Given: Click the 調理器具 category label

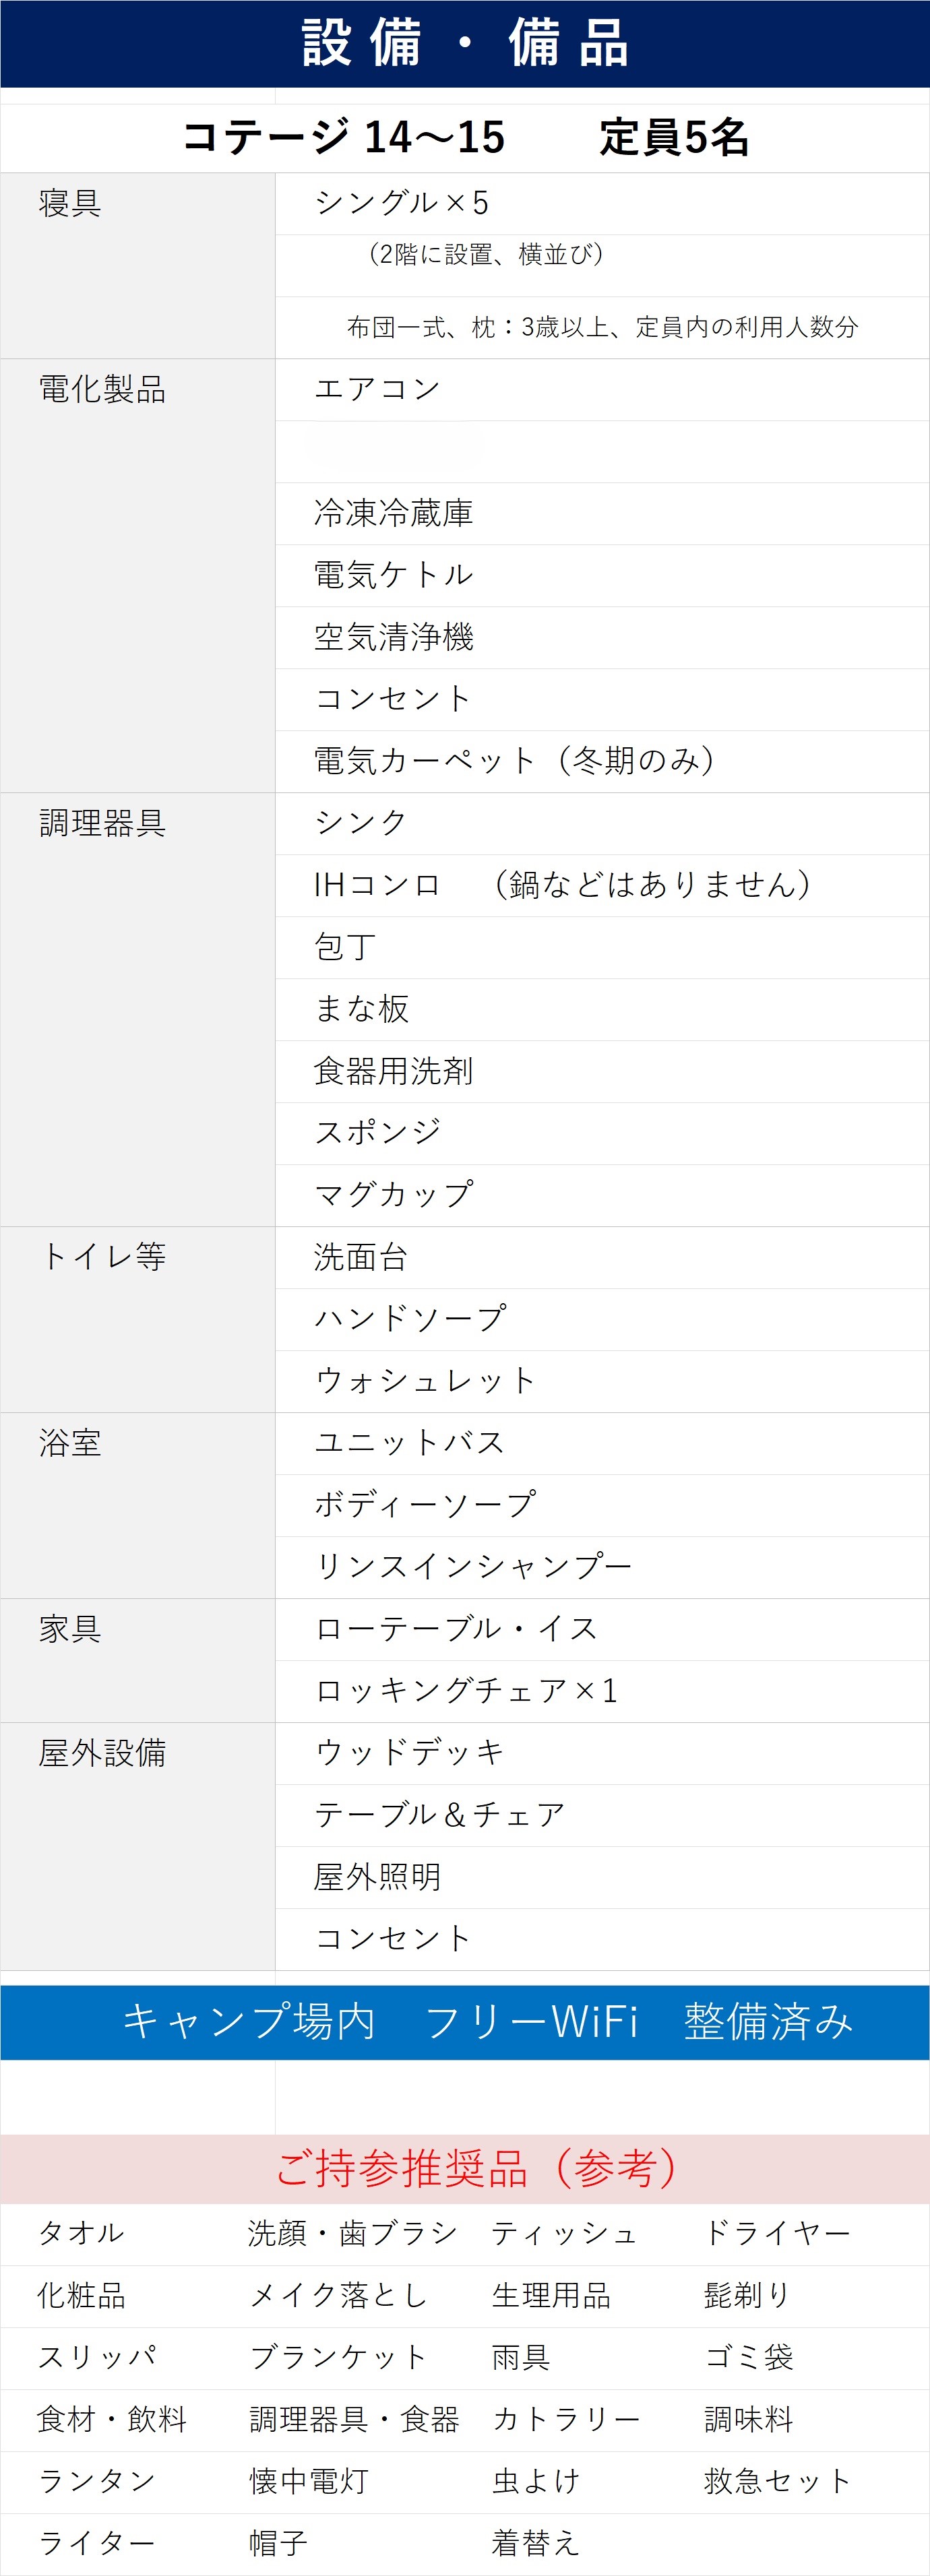Looking at the screenshot, I should pyautogui.click(x=102, y=823).
